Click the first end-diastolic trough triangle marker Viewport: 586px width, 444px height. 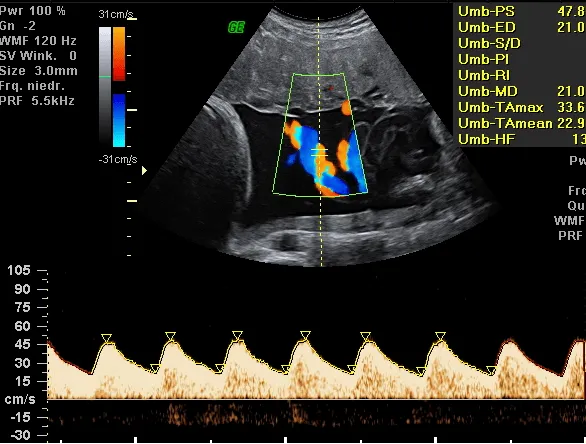coord(154,368)
